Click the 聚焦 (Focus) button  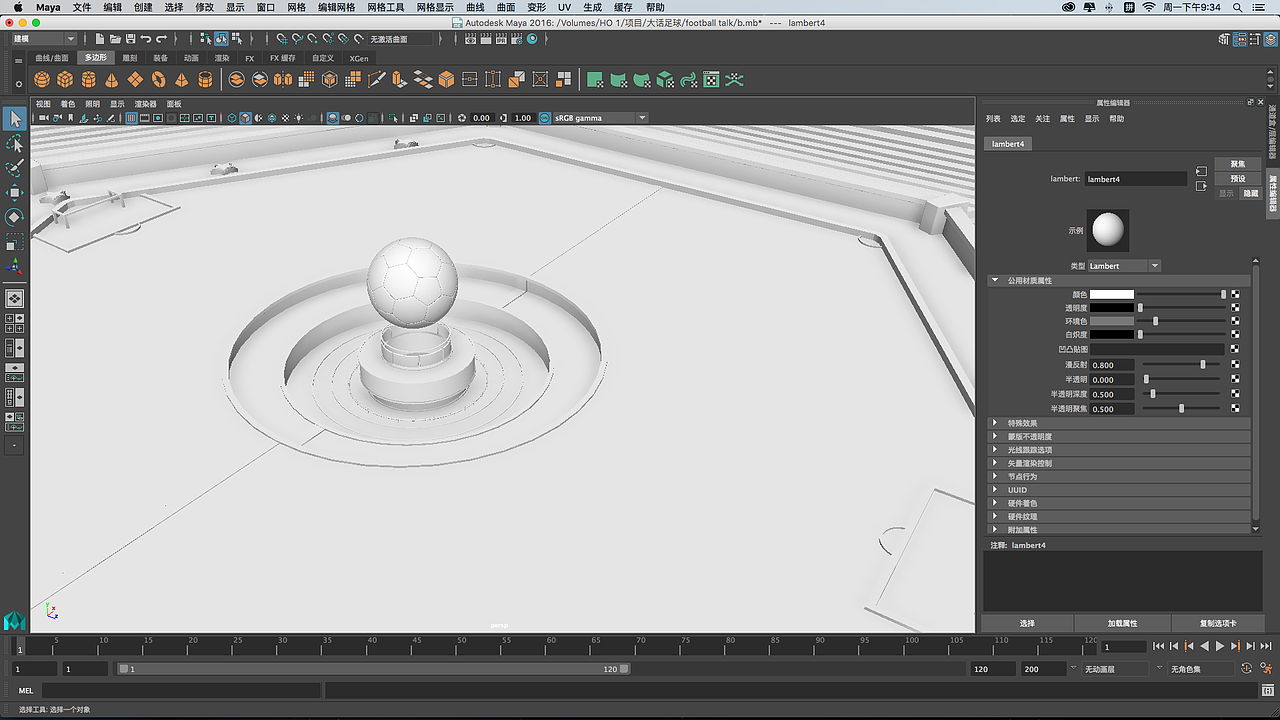point(1238,164)
